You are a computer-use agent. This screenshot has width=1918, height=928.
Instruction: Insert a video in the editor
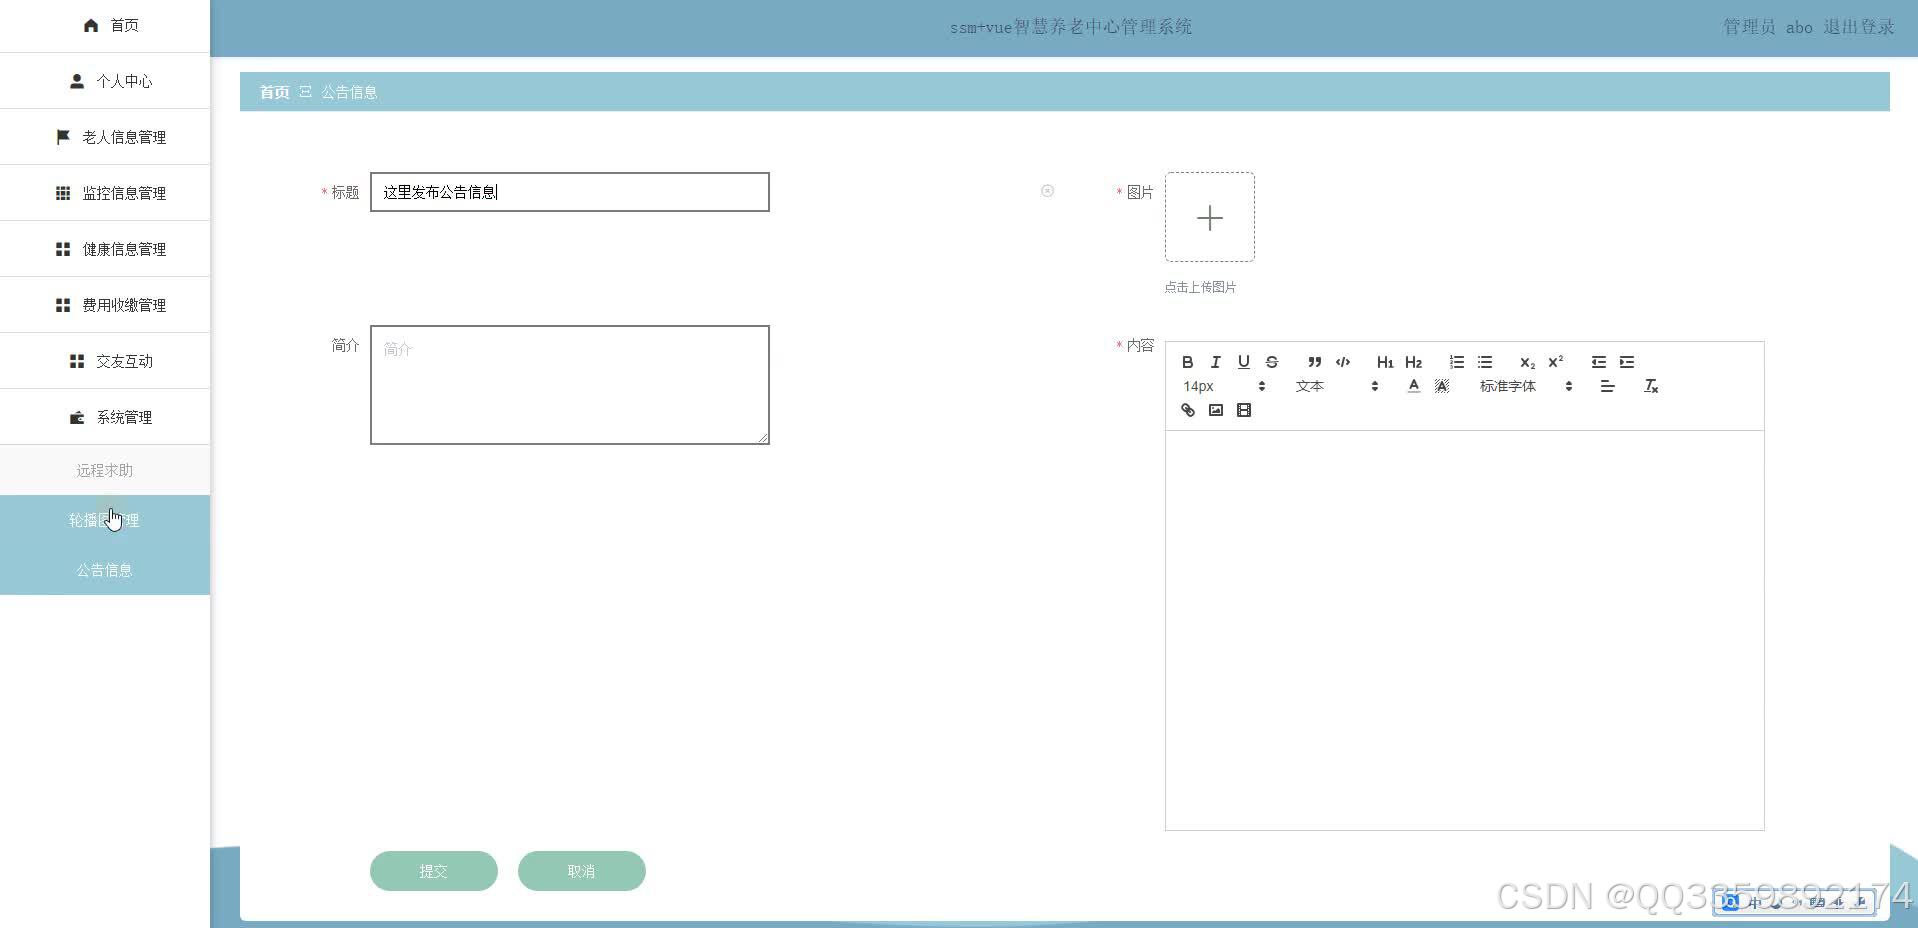[1243, 410]
